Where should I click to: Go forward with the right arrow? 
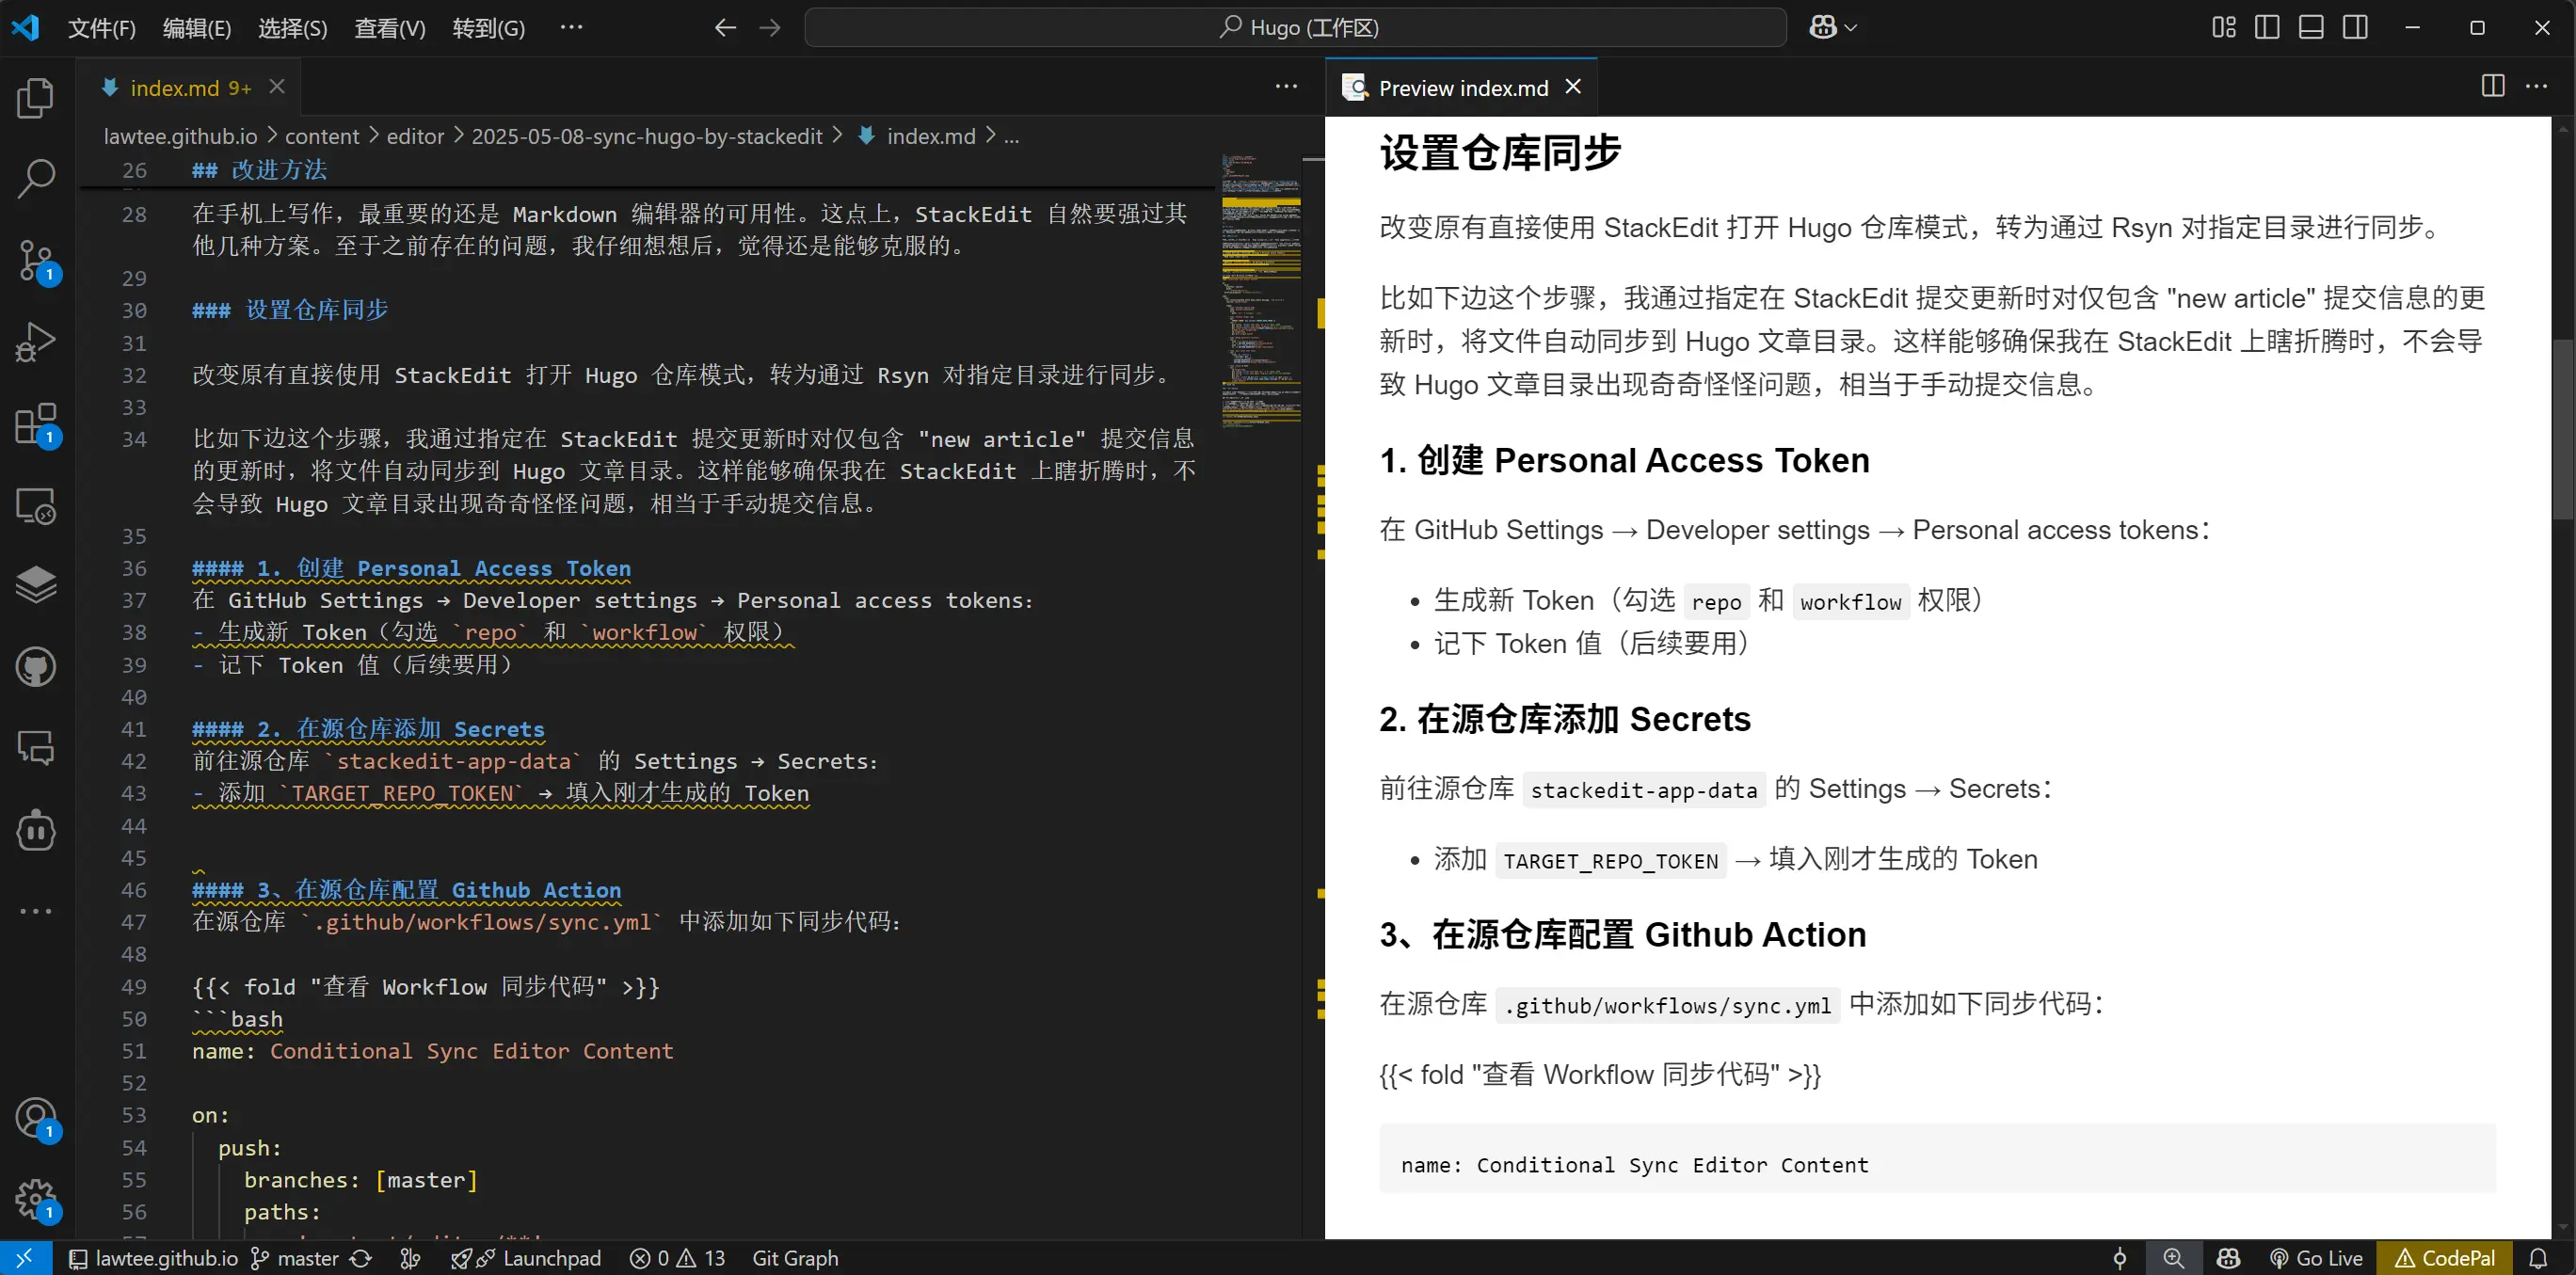[769, 28]
